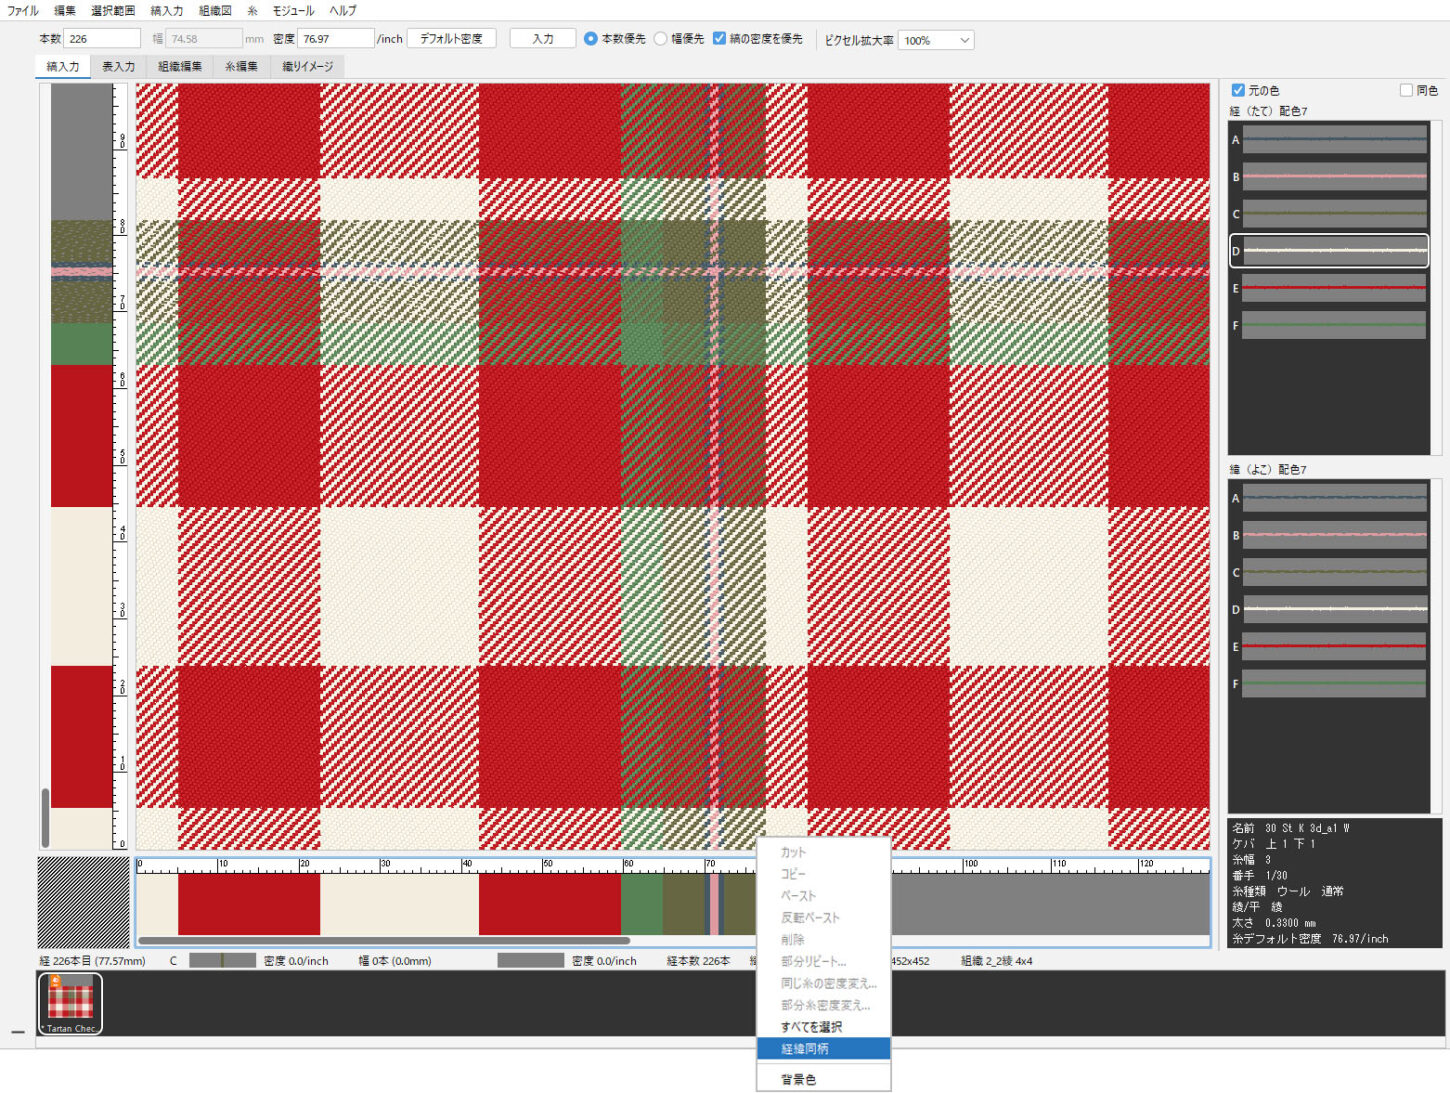Image resolution: width=1450 pixels, height=1093 pixels.
Task: Select warp yarn A navy swatch
Action: (1334, 140)
